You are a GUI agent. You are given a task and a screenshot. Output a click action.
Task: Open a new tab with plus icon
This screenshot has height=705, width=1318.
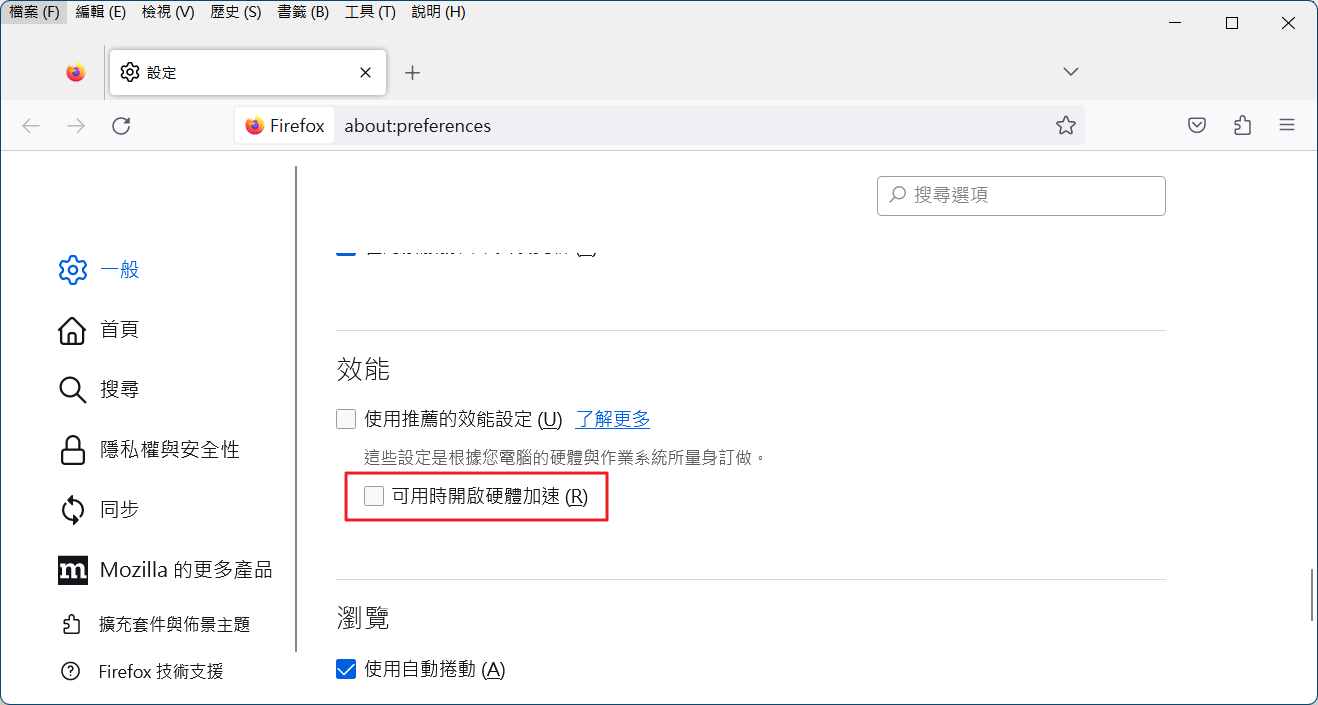pyautogui.click(x=412, y=73)
